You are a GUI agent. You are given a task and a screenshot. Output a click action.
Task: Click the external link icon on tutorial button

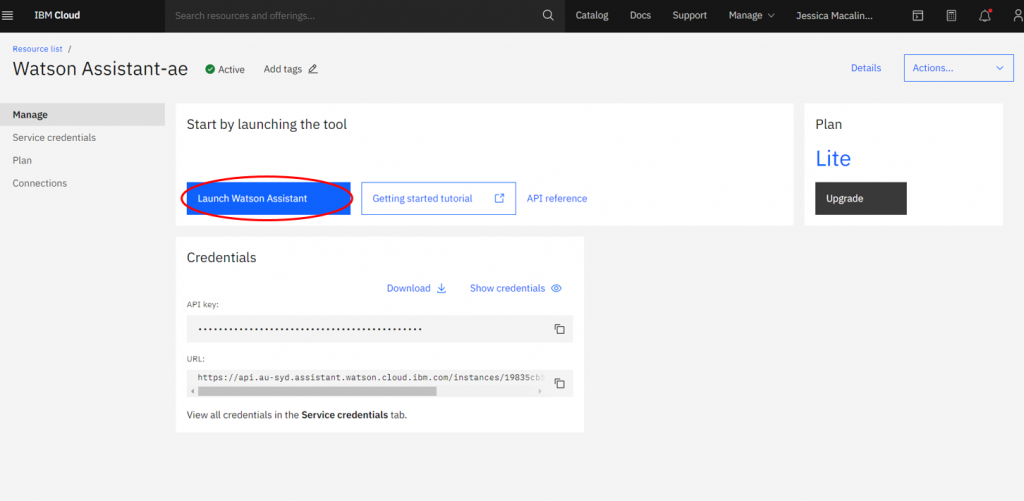tap(499, 199)
